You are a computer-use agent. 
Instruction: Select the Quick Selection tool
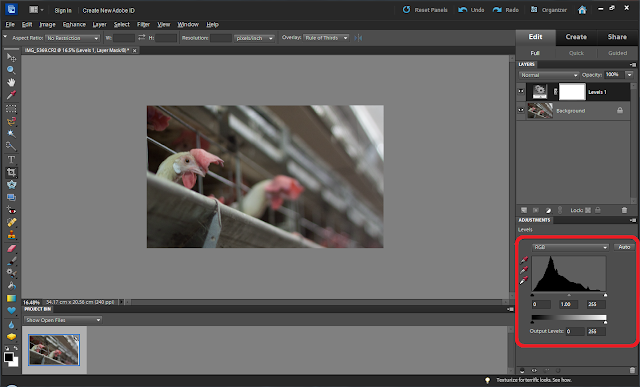coord(11,146)
